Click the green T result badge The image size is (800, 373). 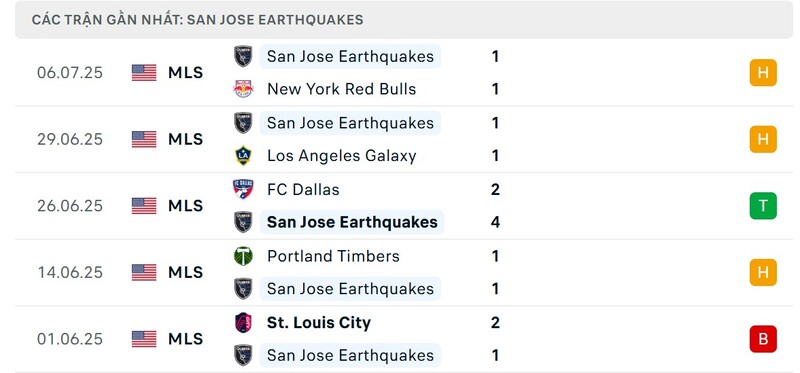(x=763, y=206)
